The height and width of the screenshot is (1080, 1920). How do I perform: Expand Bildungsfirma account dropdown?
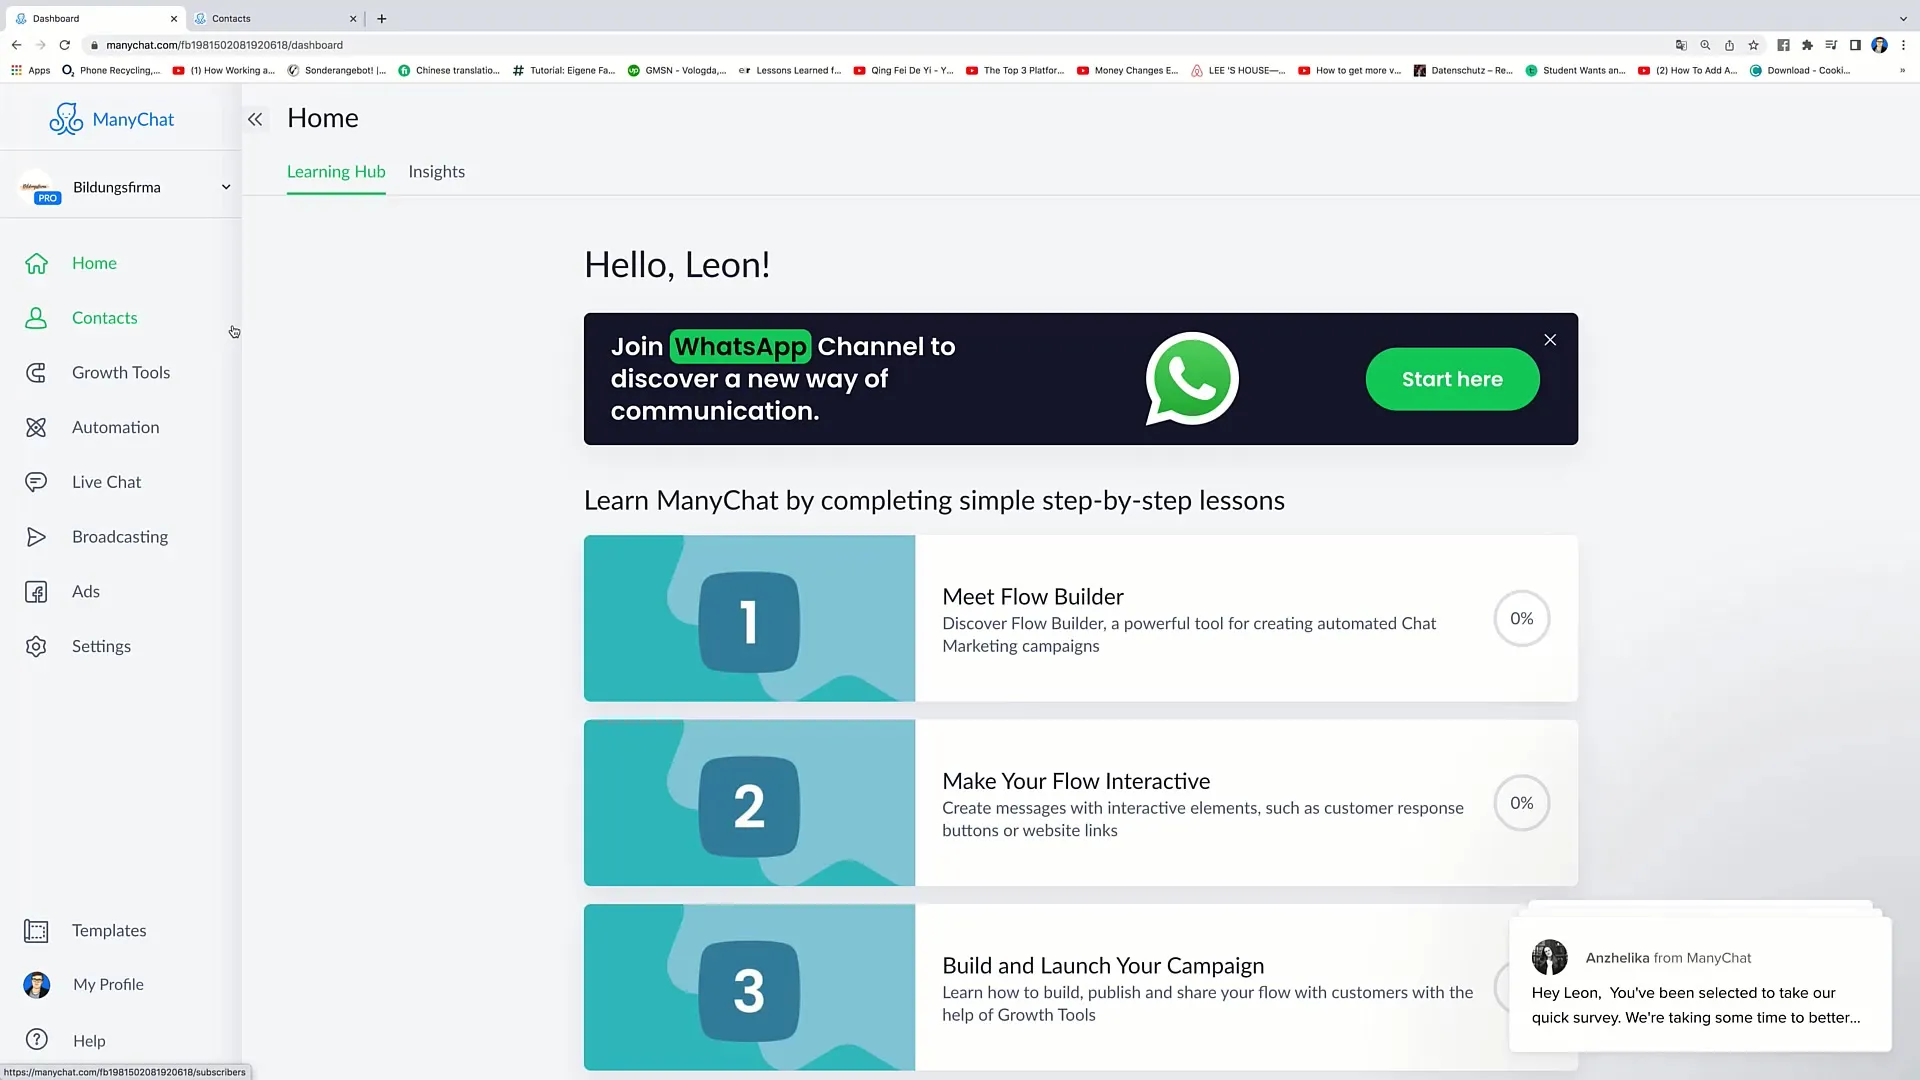224,186
